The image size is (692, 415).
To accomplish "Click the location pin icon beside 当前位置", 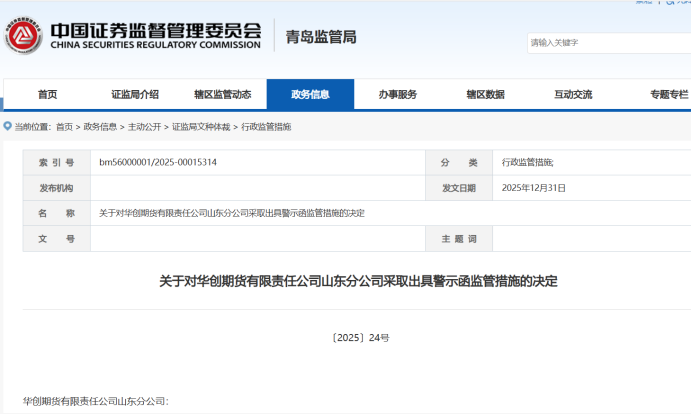I will (x=8, y=127).
